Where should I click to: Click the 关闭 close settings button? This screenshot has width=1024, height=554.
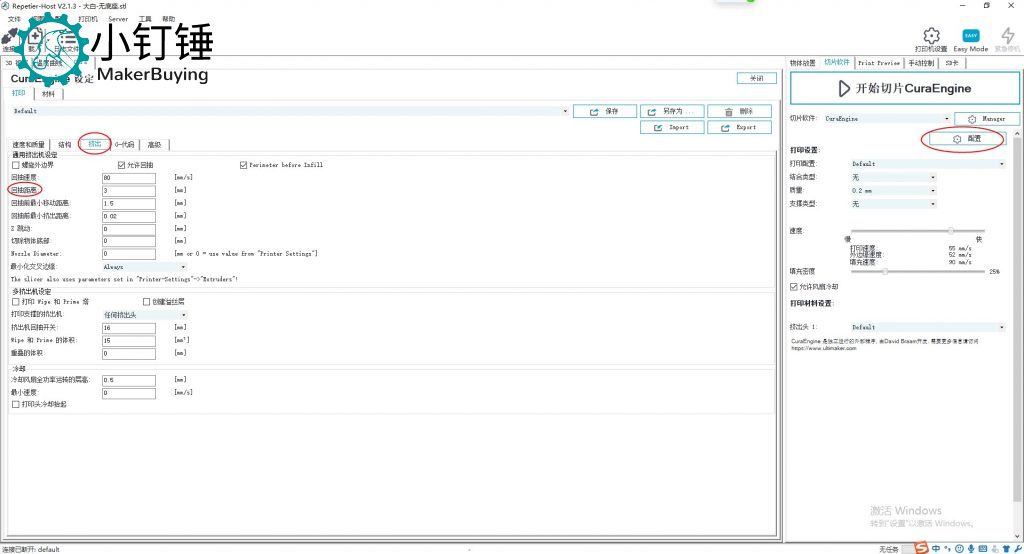tap(756, 78)
